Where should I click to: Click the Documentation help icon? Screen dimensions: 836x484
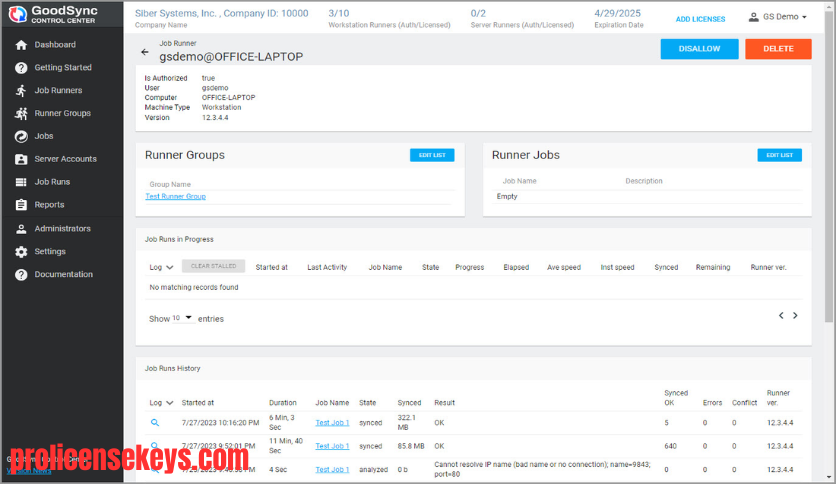(21, 275)
